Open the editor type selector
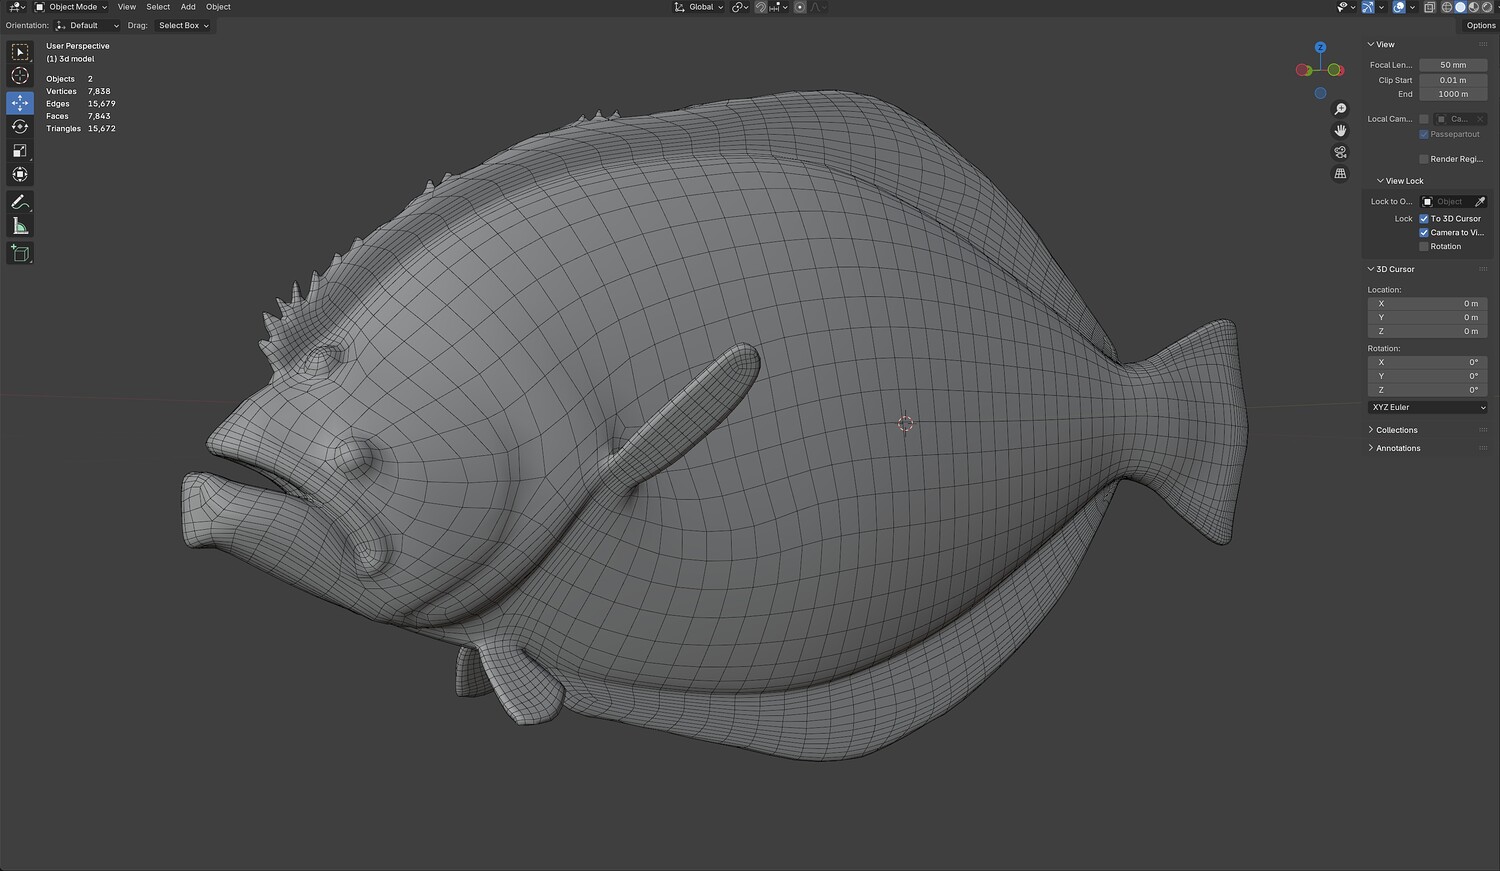This screenshot has width=1500, height=871. [x=16, y=7]
